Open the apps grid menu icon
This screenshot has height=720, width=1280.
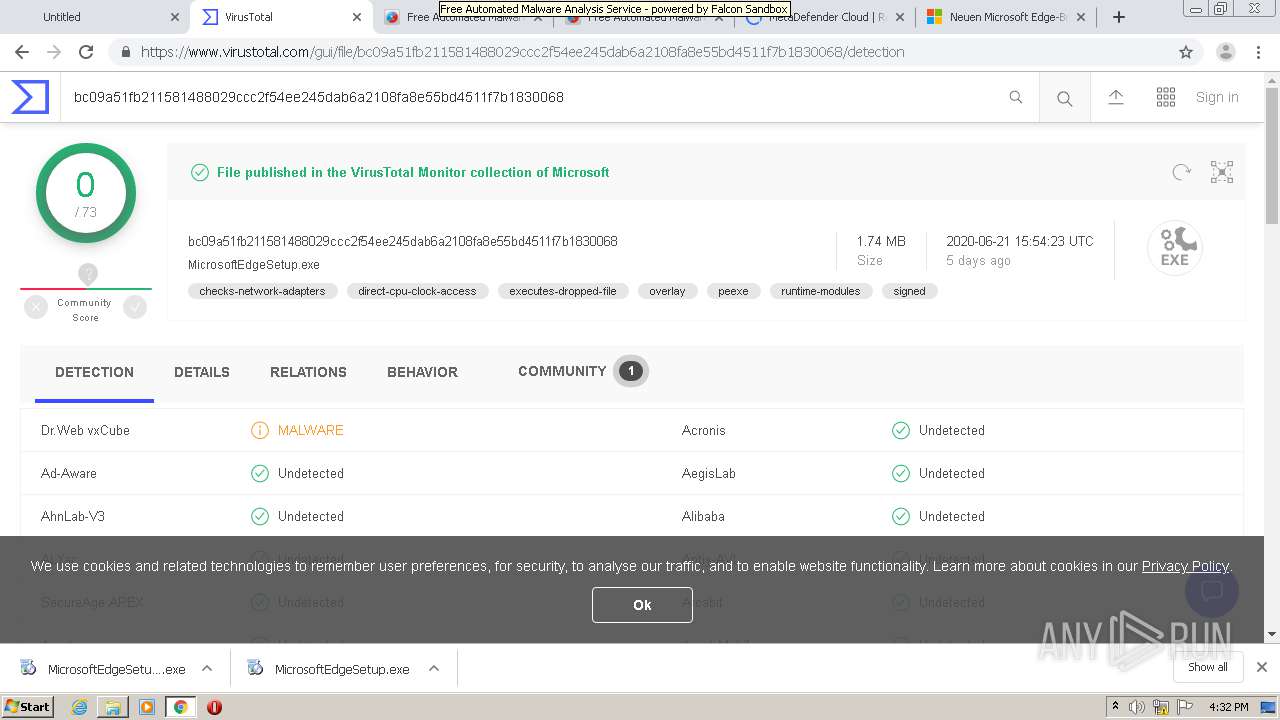[x=1166, y=97]
